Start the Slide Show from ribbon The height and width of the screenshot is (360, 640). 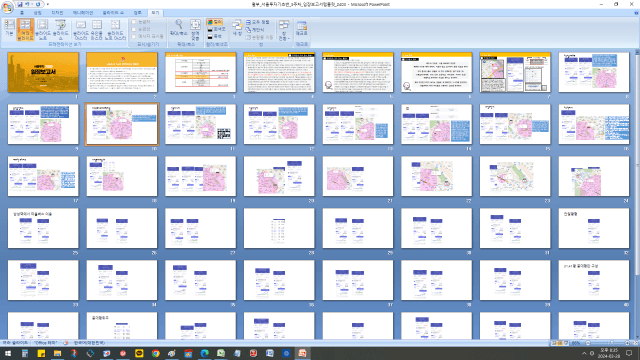click(60, 29)
